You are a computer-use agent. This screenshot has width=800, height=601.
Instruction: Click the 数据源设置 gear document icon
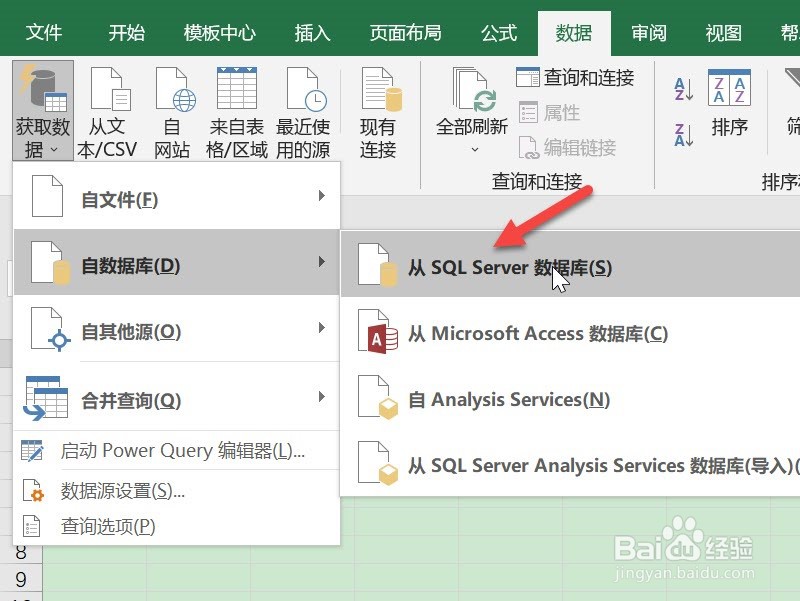coord(33,491)
